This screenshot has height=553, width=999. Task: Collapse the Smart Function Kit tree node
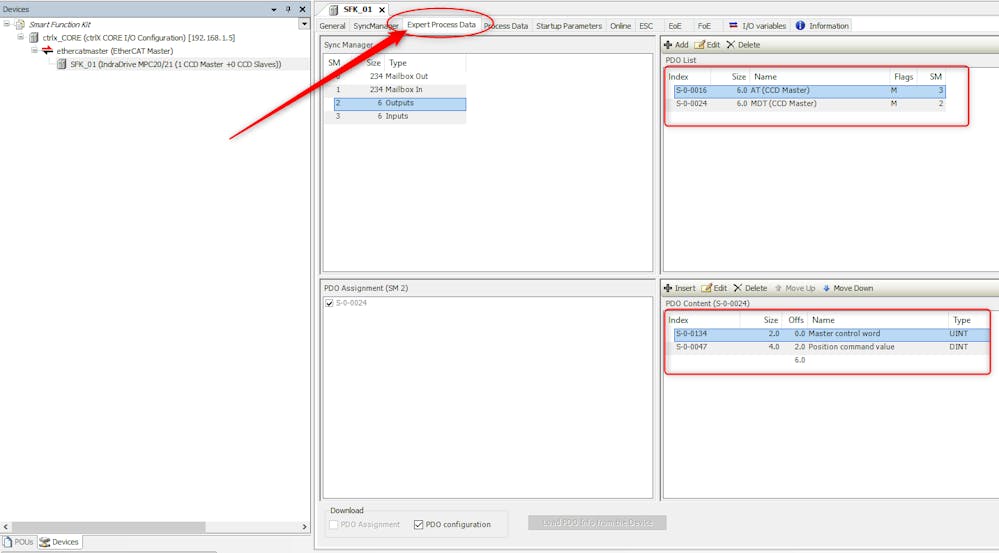pos(7,24)
